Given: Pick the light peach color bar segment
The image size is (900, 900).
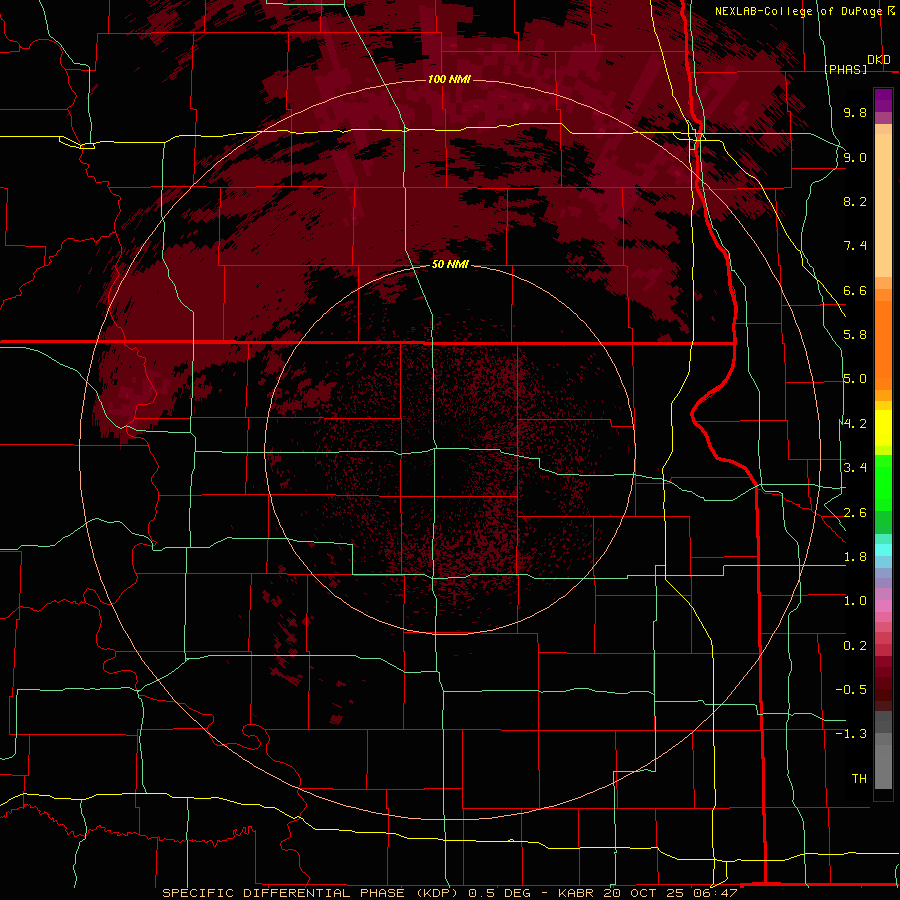Looking at the screenshot, I should (883, 205).
